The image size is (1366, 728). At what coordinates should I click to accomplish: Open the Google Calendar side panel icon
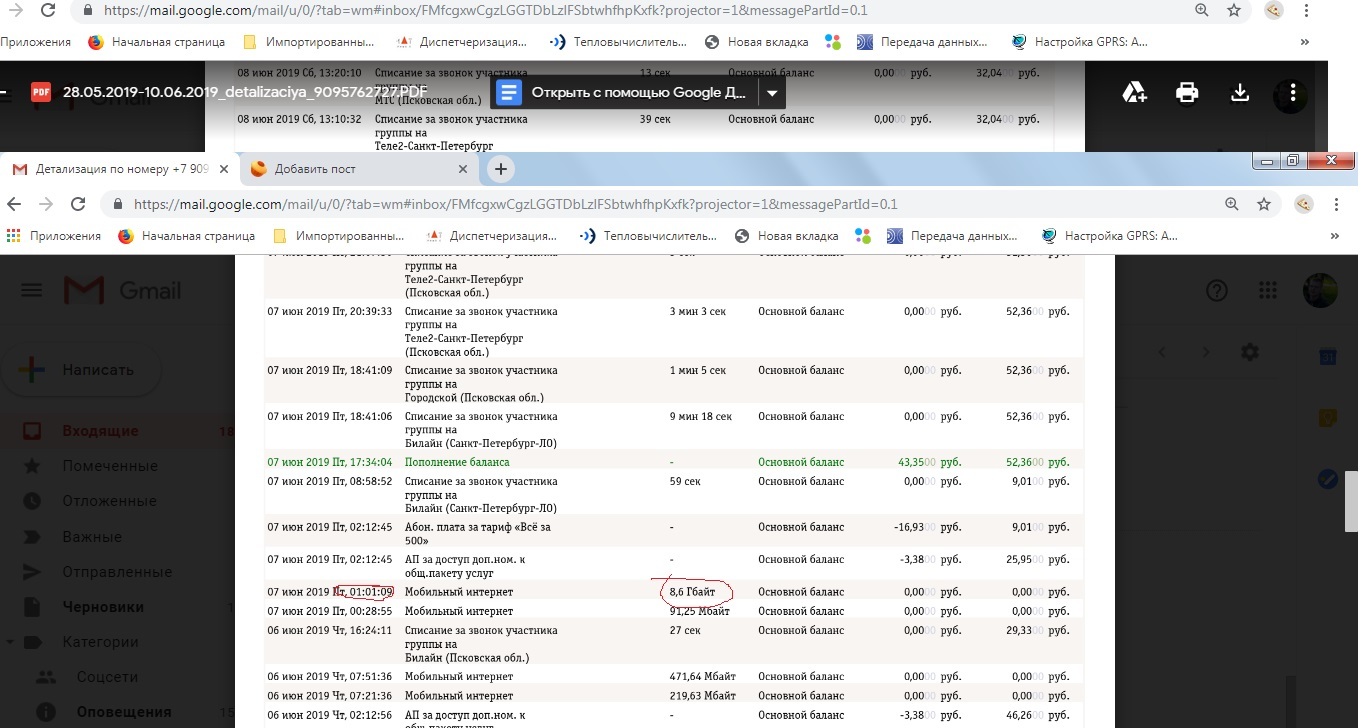click(1328, 357)
